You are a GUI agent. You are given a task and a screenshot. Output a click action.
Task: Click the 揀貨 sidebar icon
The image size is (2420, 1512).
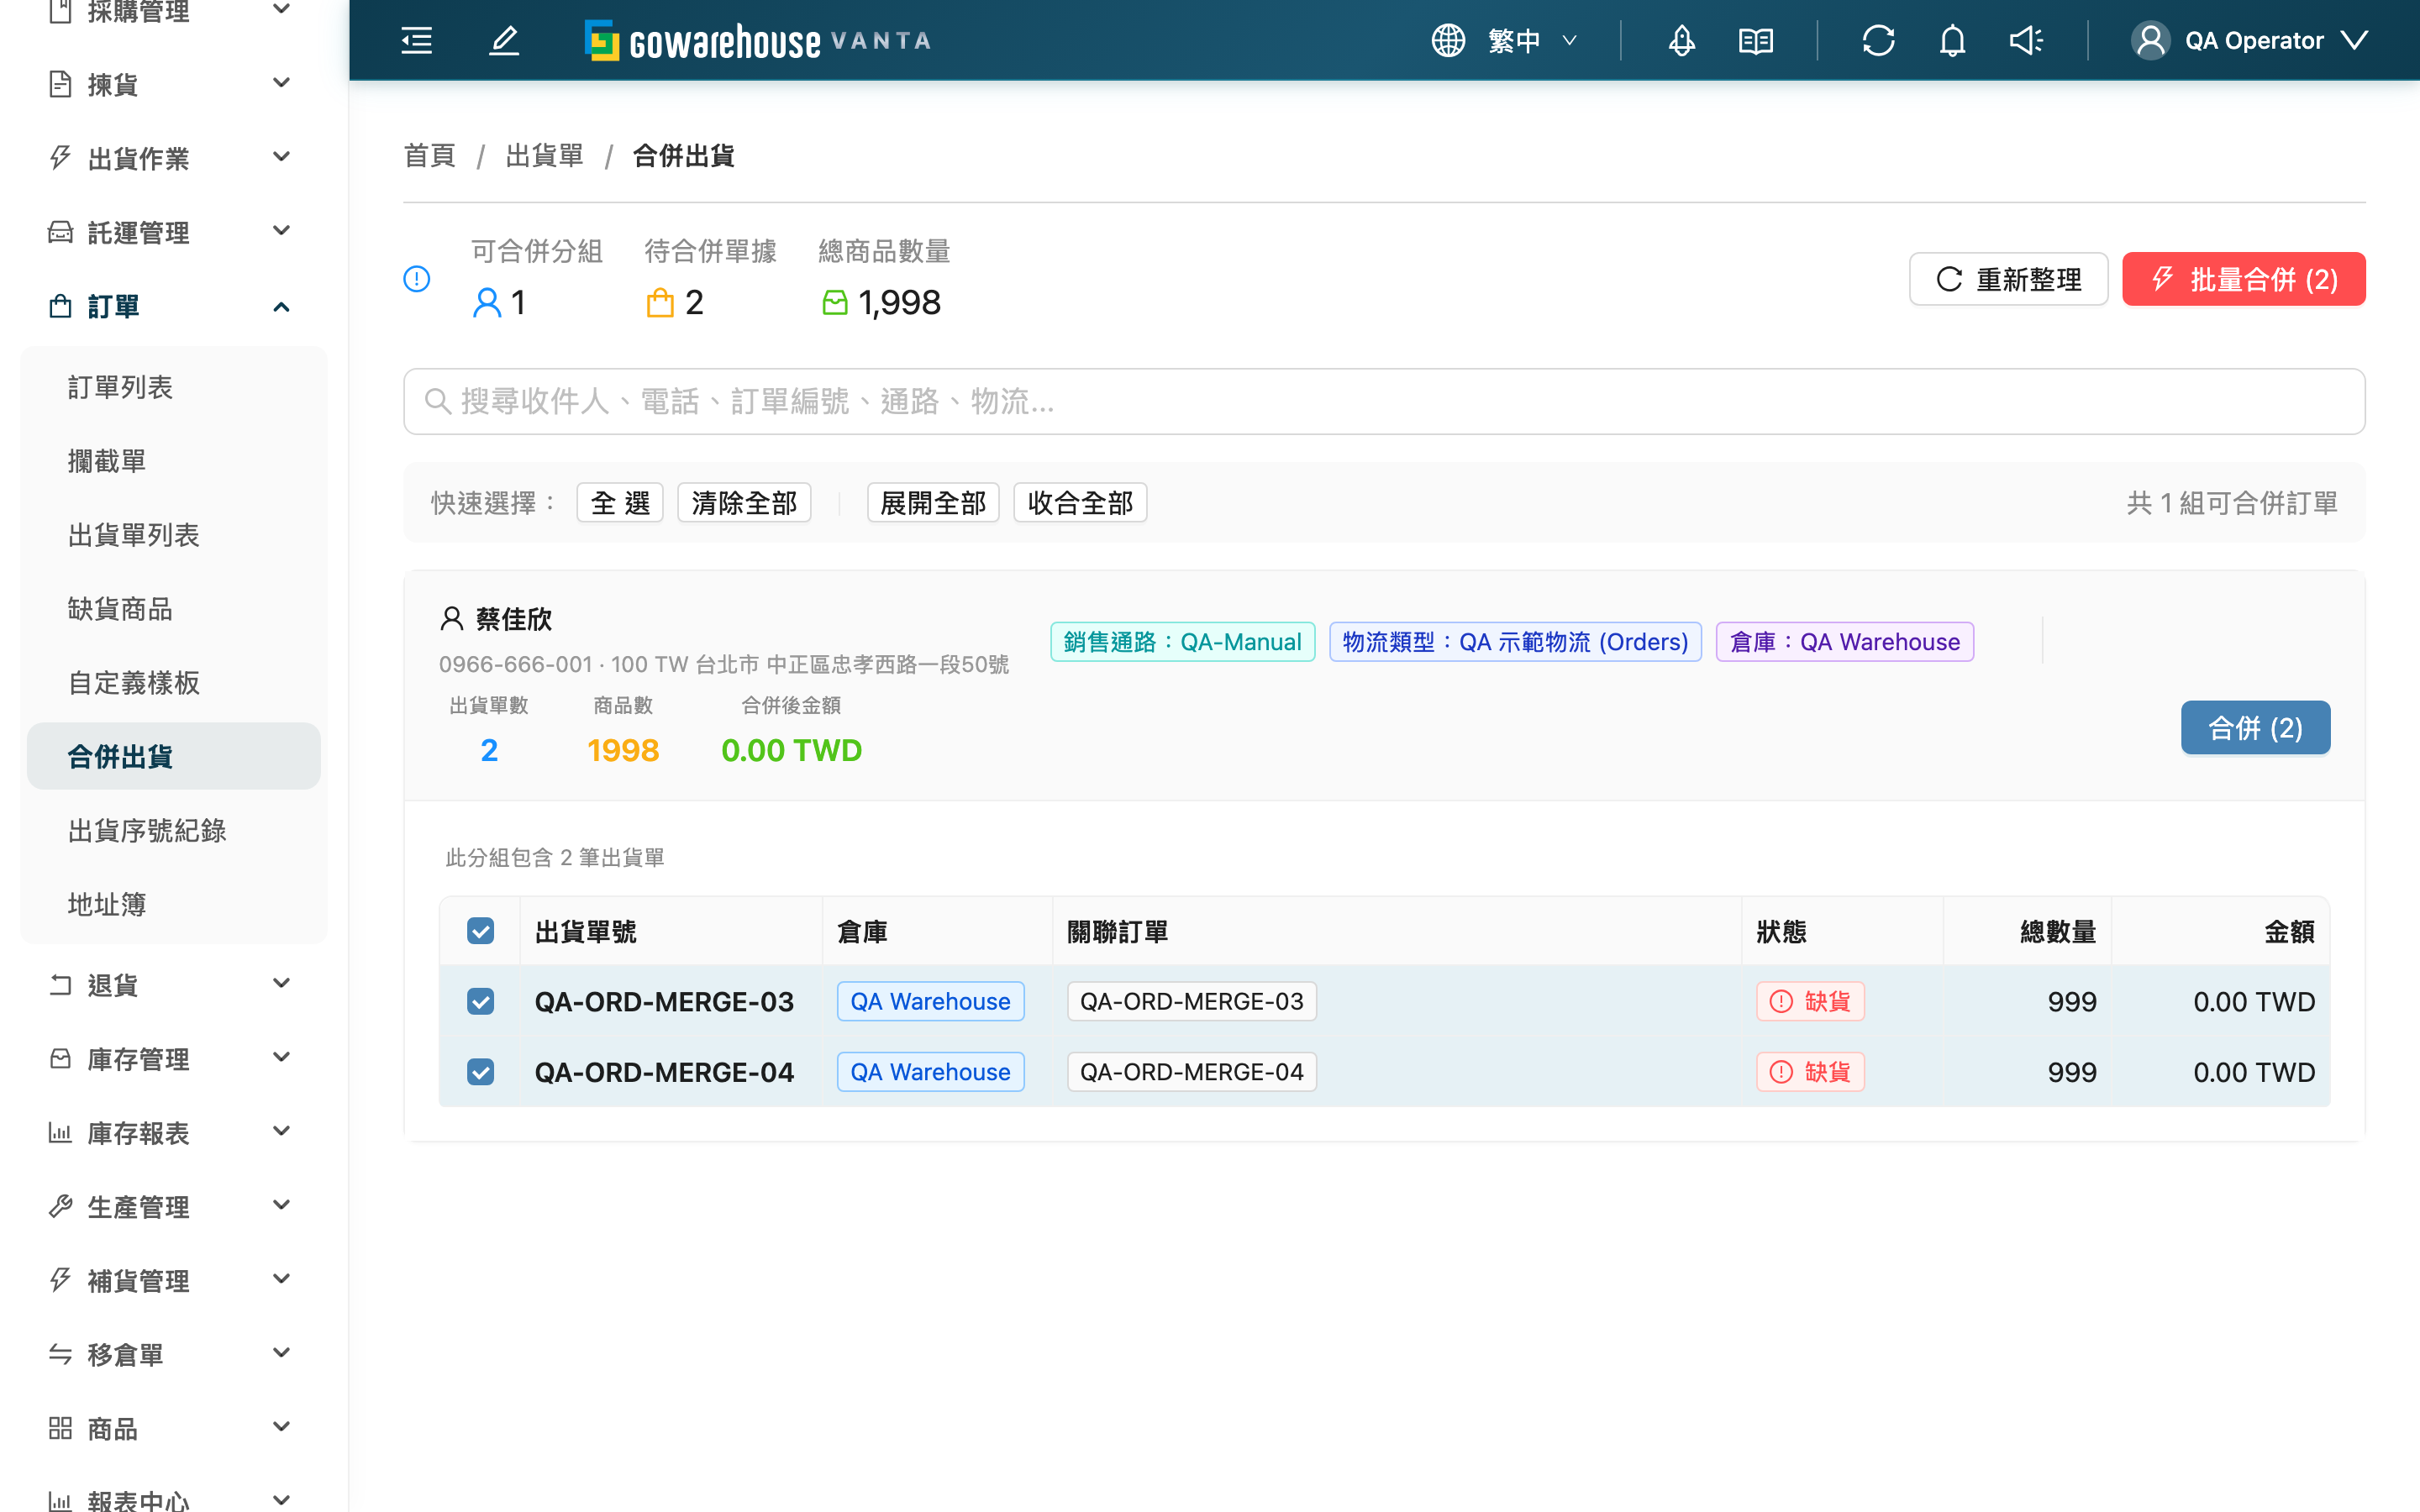(60, 83)
